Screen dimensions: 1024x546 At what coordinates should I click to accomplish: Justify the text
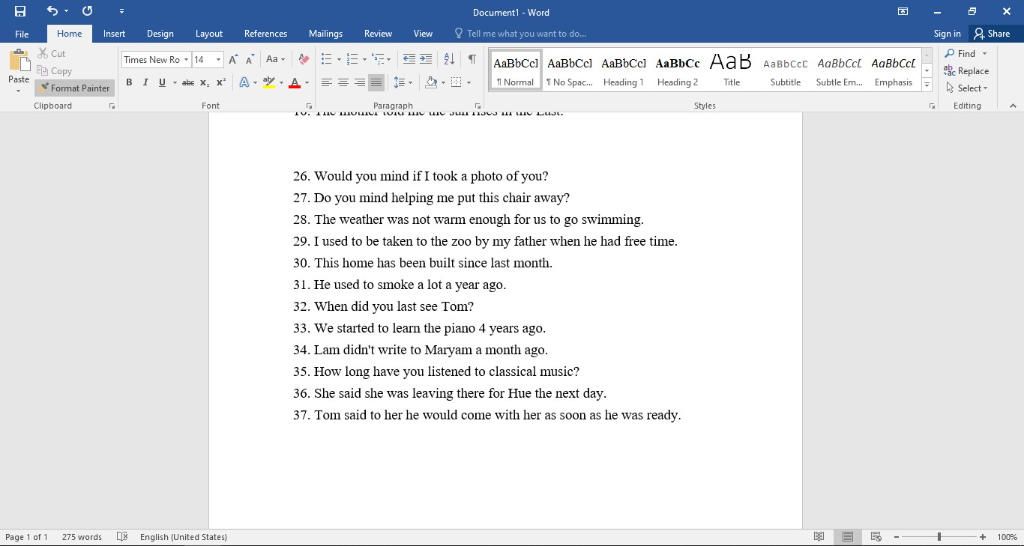(376, 82)
